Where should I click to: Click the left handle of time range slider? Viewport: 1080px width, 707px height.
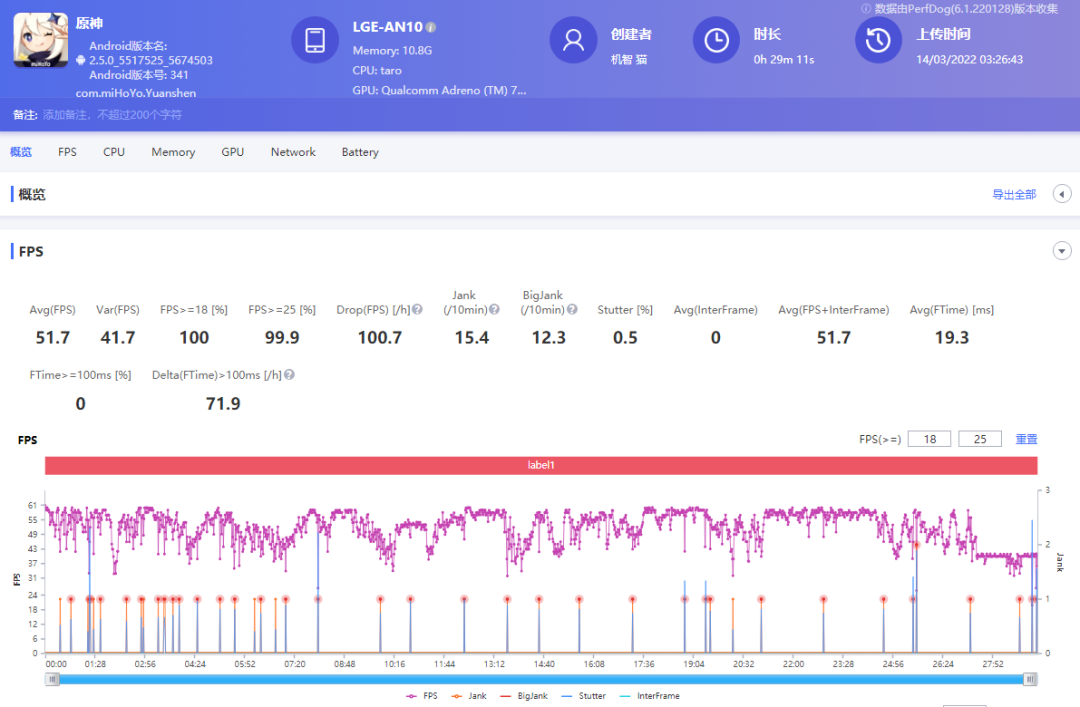pyautogui.click(x=53, y=679)
